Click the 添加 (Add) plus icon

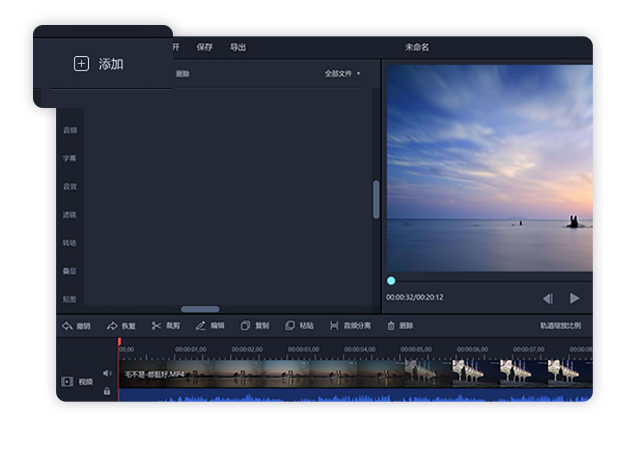pos(81,64)
